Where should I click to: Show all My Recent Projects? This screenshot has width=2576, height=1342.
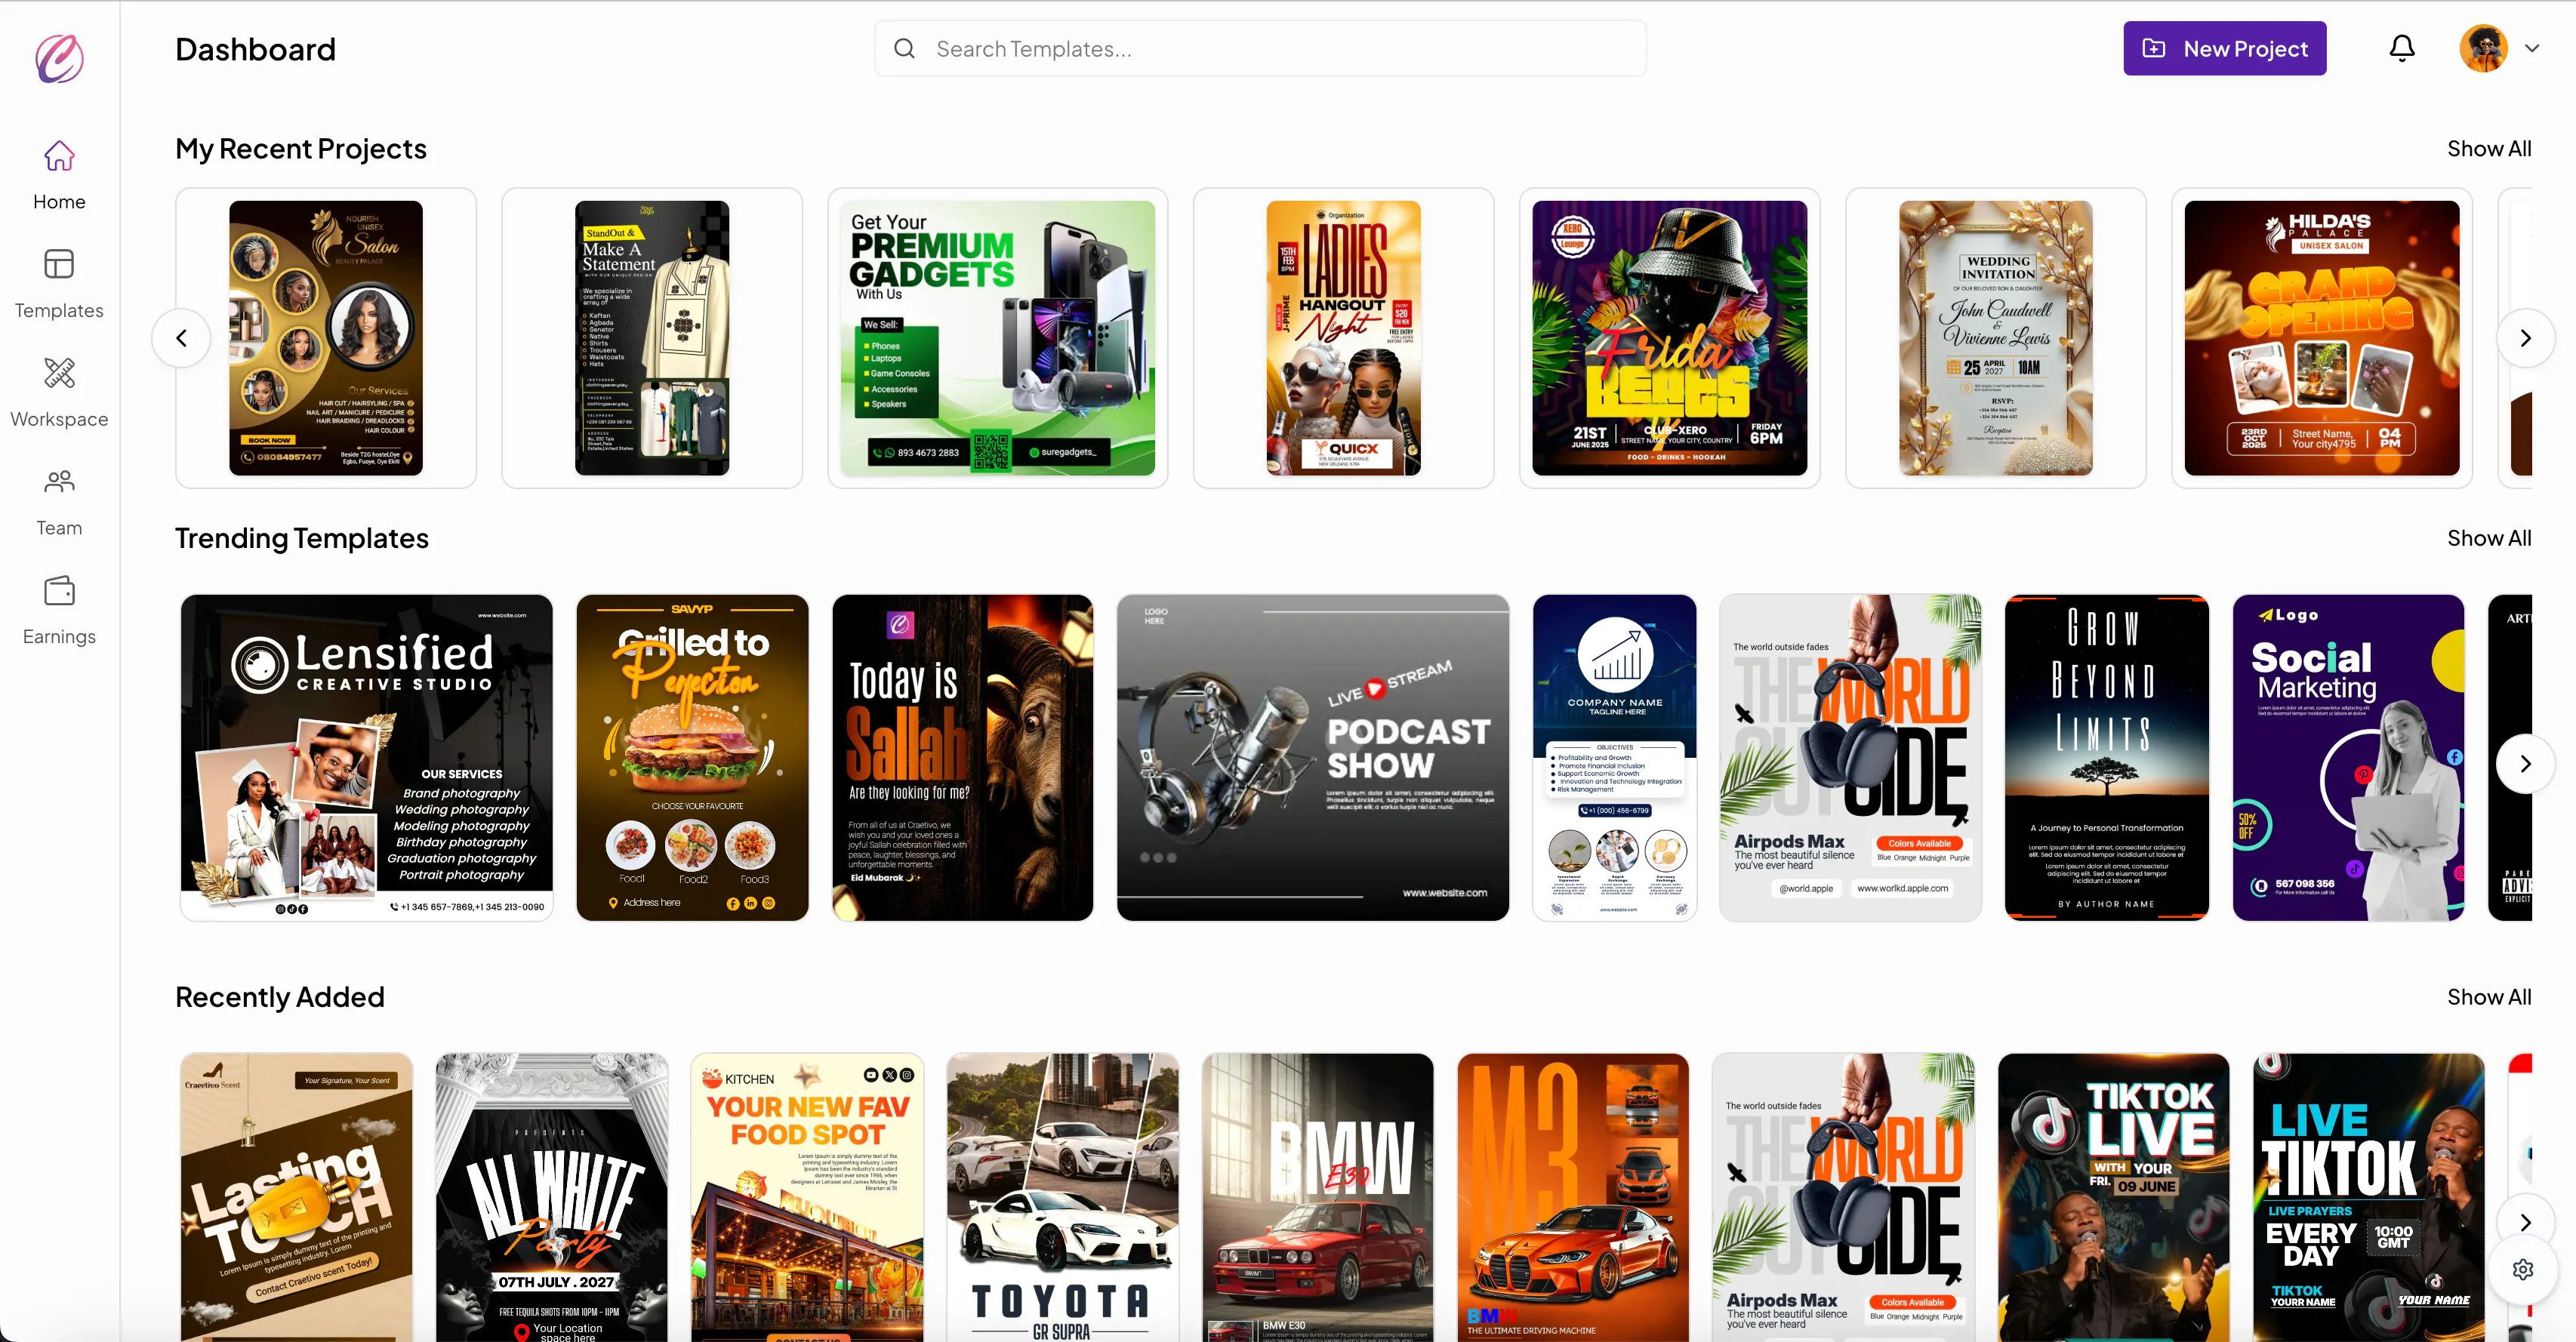pos(2488,149)
